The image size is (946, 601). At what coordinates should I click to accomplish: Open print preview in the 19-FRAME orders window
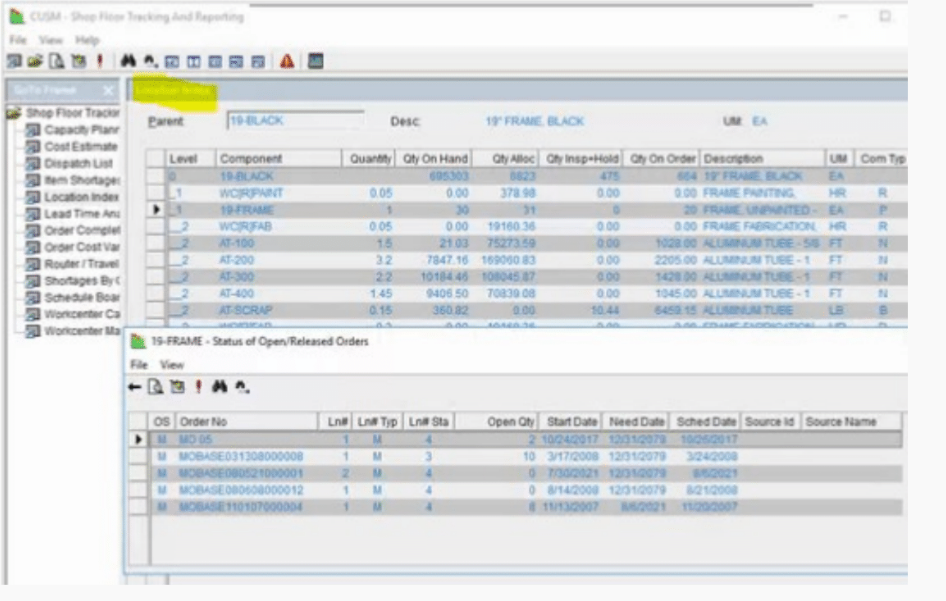[156, 387]
